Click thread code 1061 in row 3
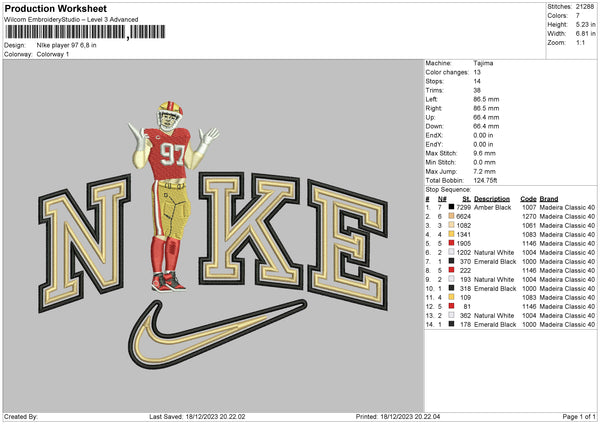The image size is (600, 424). [x=529, y=225]
